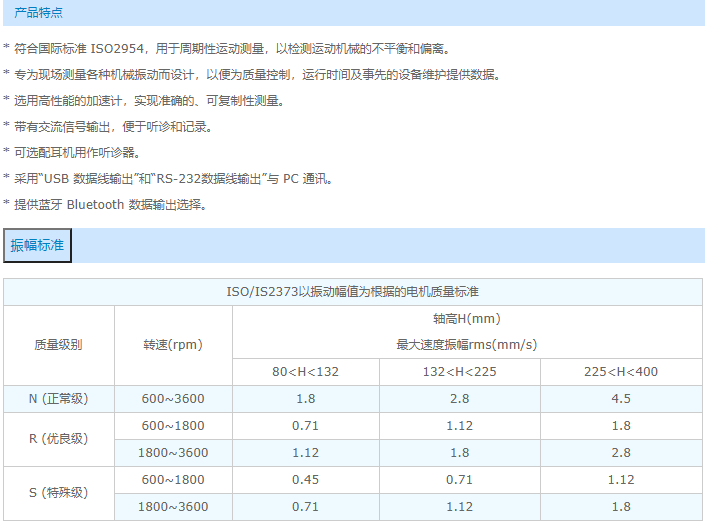The width and height of the screenshot is (705, 524).
Task: Select the S (特殊级) row label
Action: [x=59, y=493]
